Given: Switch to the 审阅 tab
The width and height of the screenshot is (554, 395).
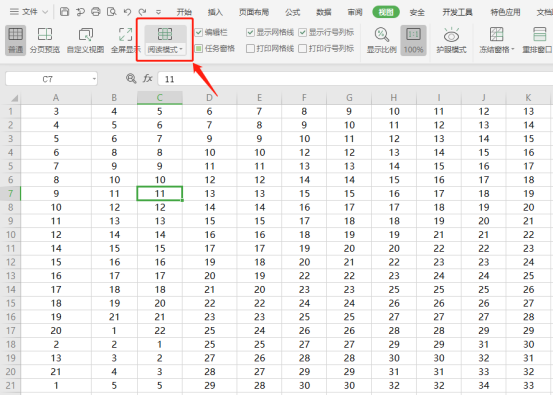Looking at the screenshot, I should click(355, 12).
